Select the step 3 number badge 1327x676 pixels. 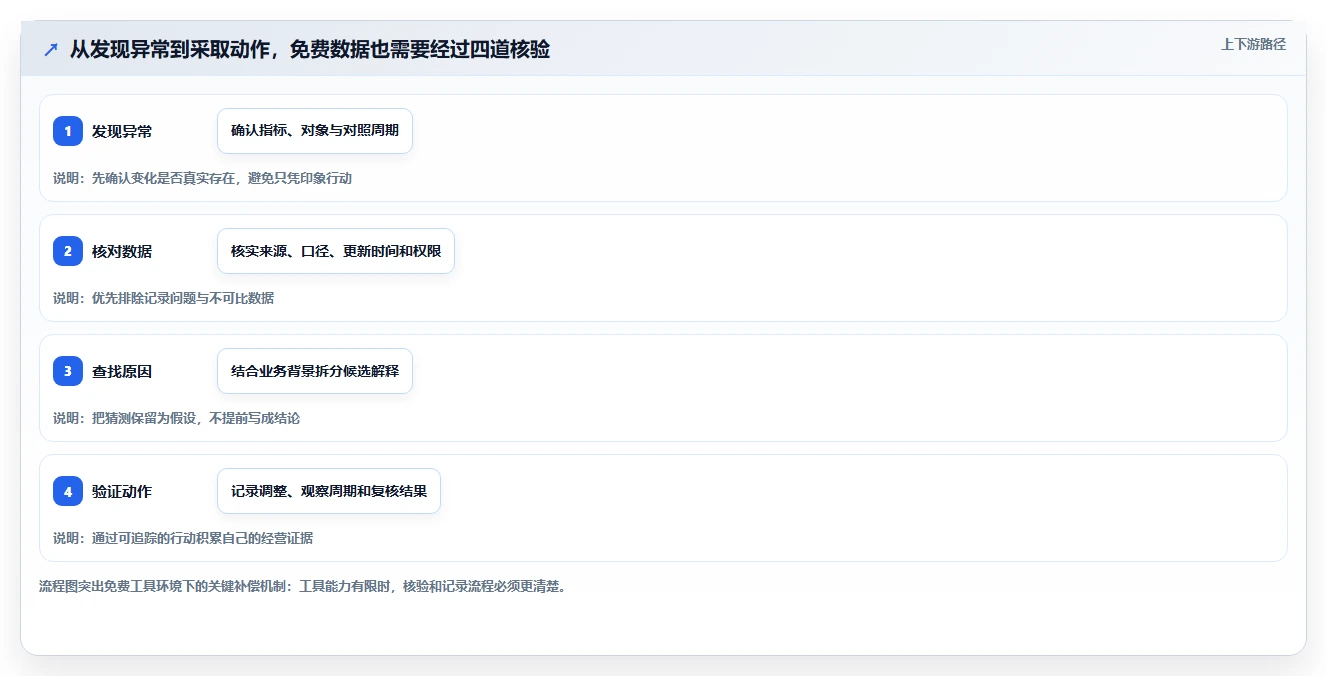[x=68, y=371]
